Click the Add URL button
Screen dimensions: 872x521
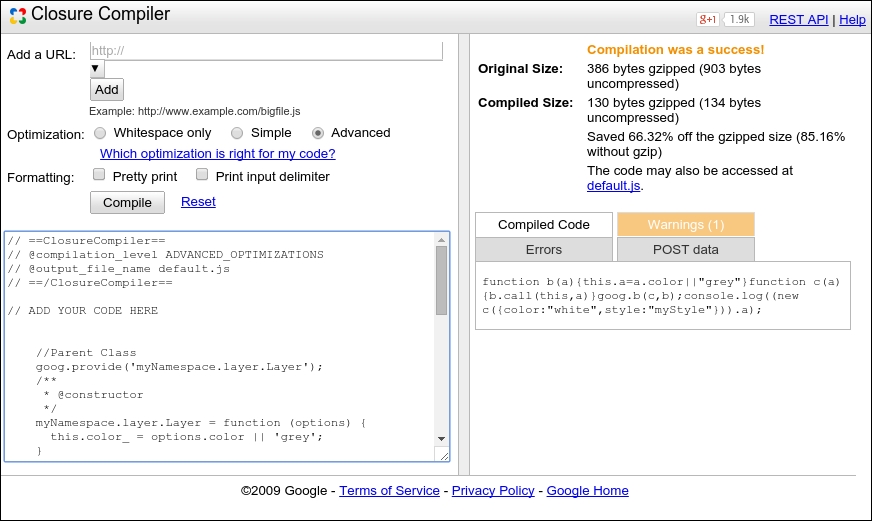click(107, 90)
